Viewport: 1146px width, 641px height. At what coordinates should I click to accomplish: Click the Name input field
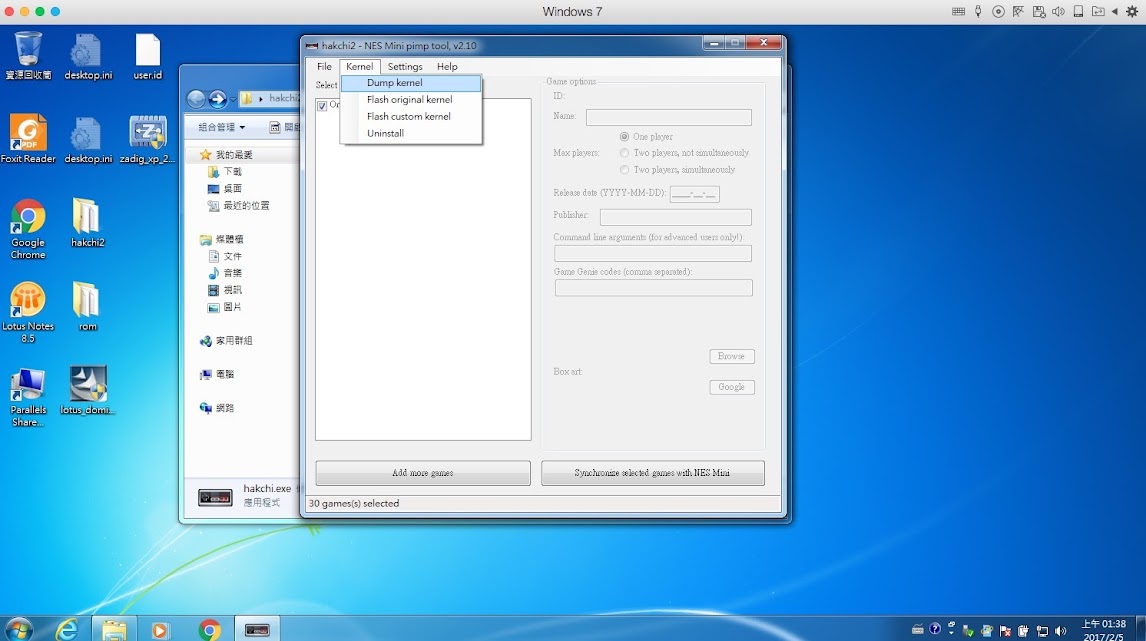click(x=669, y=117)
